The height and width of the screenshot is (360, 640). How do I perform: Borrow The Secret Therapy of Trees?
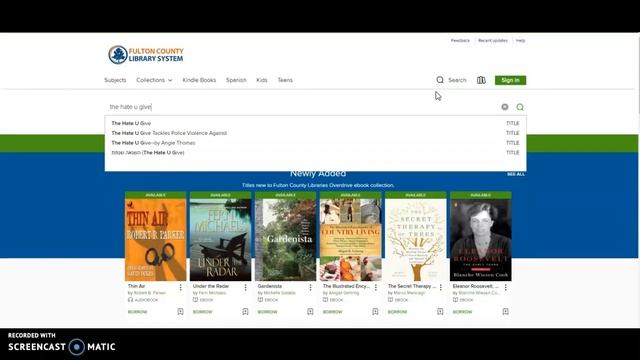click(x=397, y=312)
